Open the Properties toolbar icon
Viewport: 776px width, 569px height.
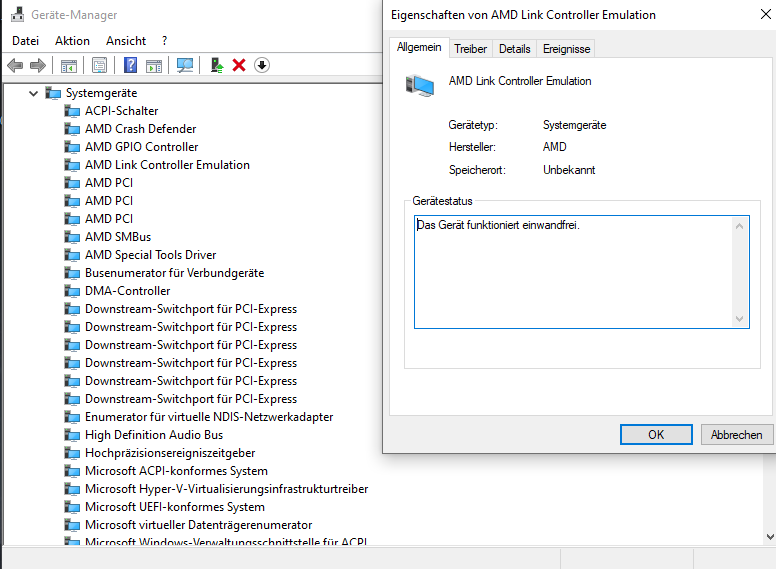click(99, 65)
